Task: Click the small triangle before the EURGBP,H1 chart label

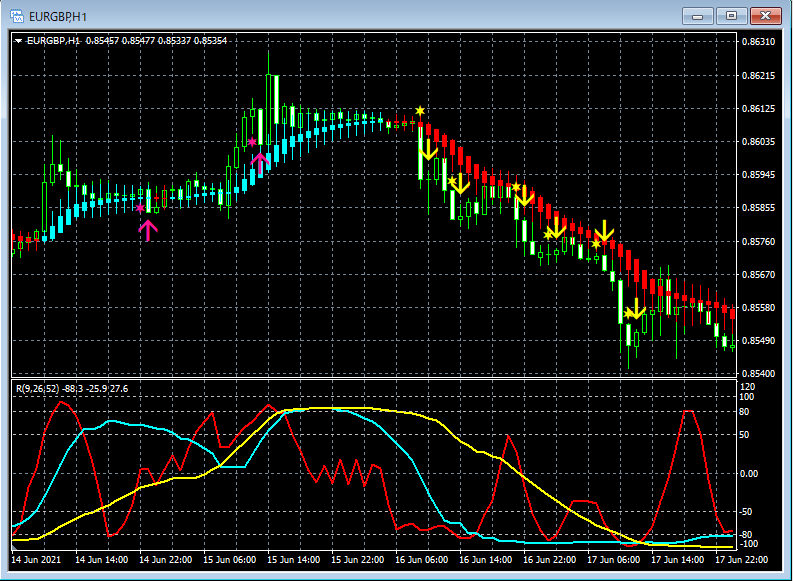Action: 18,41
